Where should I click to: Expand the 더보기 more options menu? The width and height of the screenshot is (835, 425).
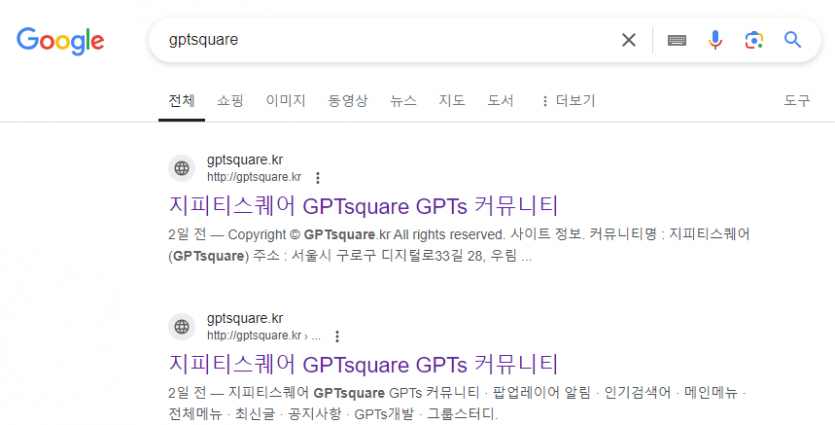[568, 101]
